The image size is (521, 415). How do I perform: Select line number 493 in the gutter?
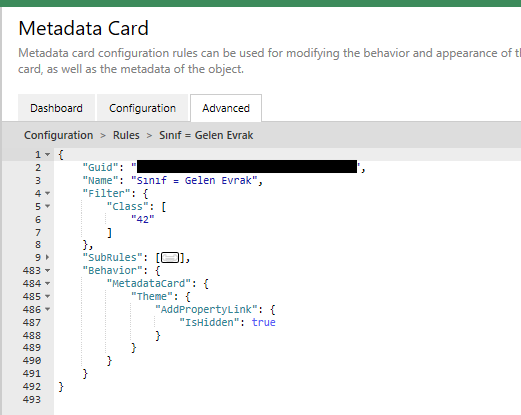click(x=32, y=399)
